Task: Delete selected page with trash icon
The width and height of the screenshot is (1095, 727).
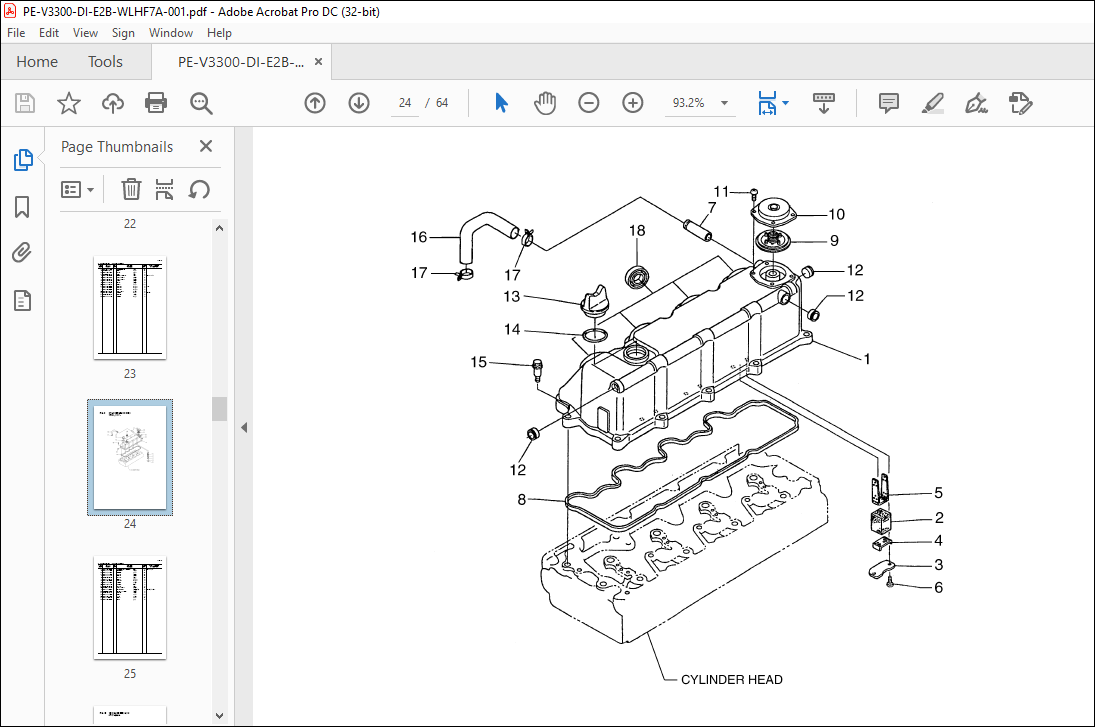Action: (131, 189)
